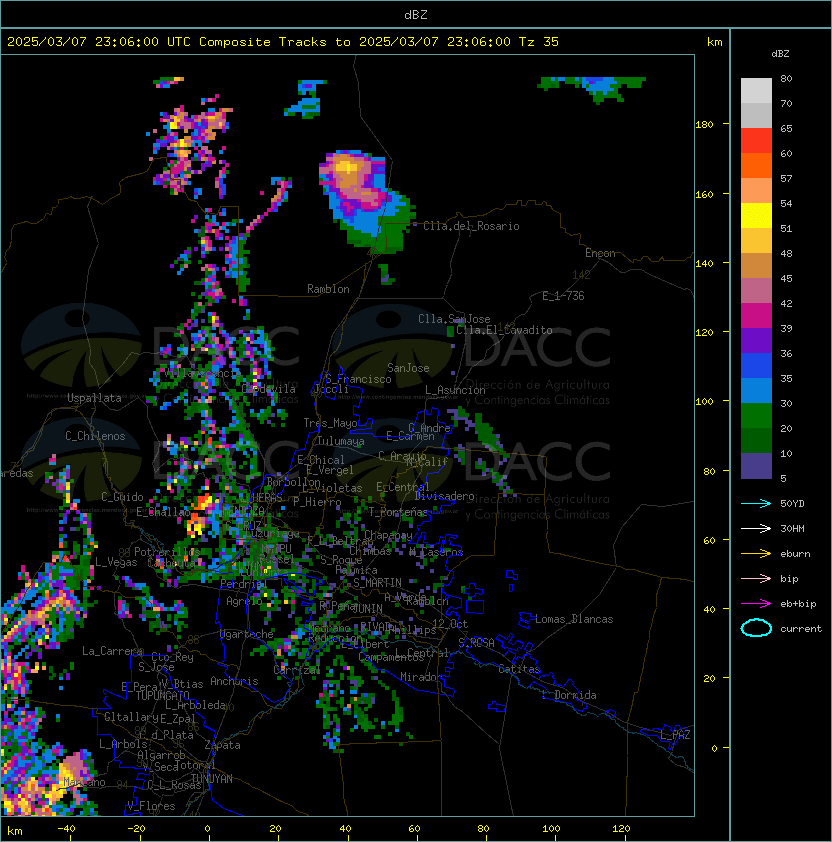Click the C_Guido place label

pos(122,497)
